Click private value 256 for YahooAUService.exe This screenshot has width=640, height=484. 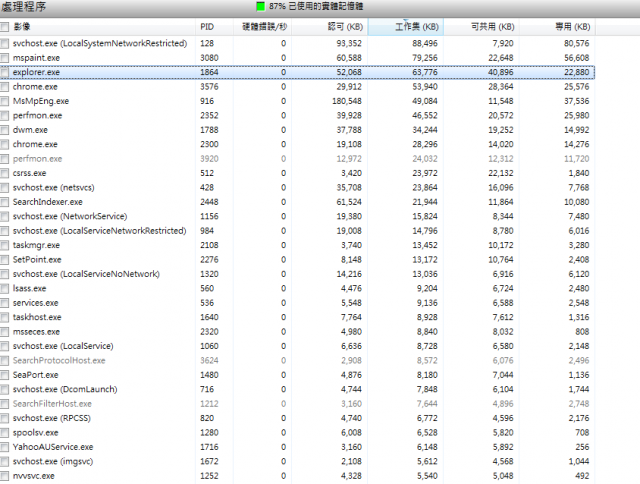point(582,447)
